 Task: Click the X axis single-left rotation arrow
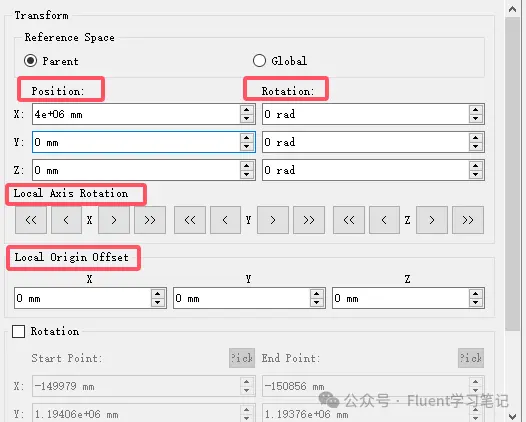[66, 220]
